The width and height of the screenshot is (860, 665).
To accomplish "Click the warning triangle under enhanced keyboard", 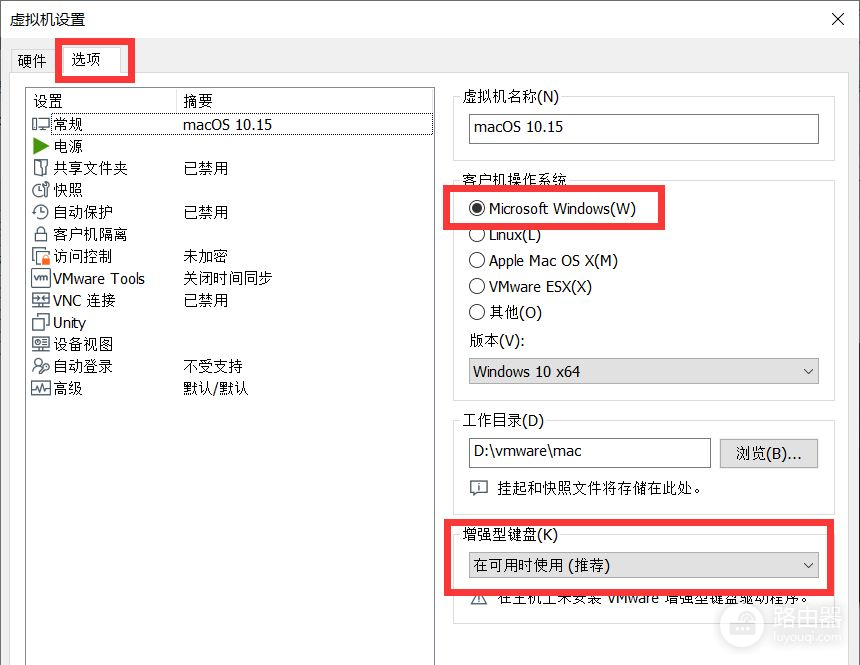I will pyautogui.click(x=479, y=599).
